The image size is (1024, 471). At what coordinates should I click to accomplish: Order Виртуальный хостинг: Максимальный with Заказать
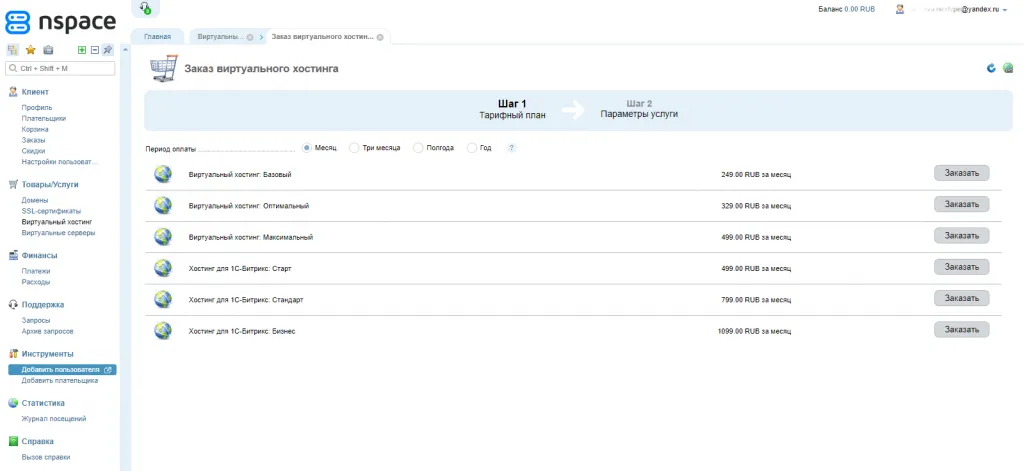[961, 236]
